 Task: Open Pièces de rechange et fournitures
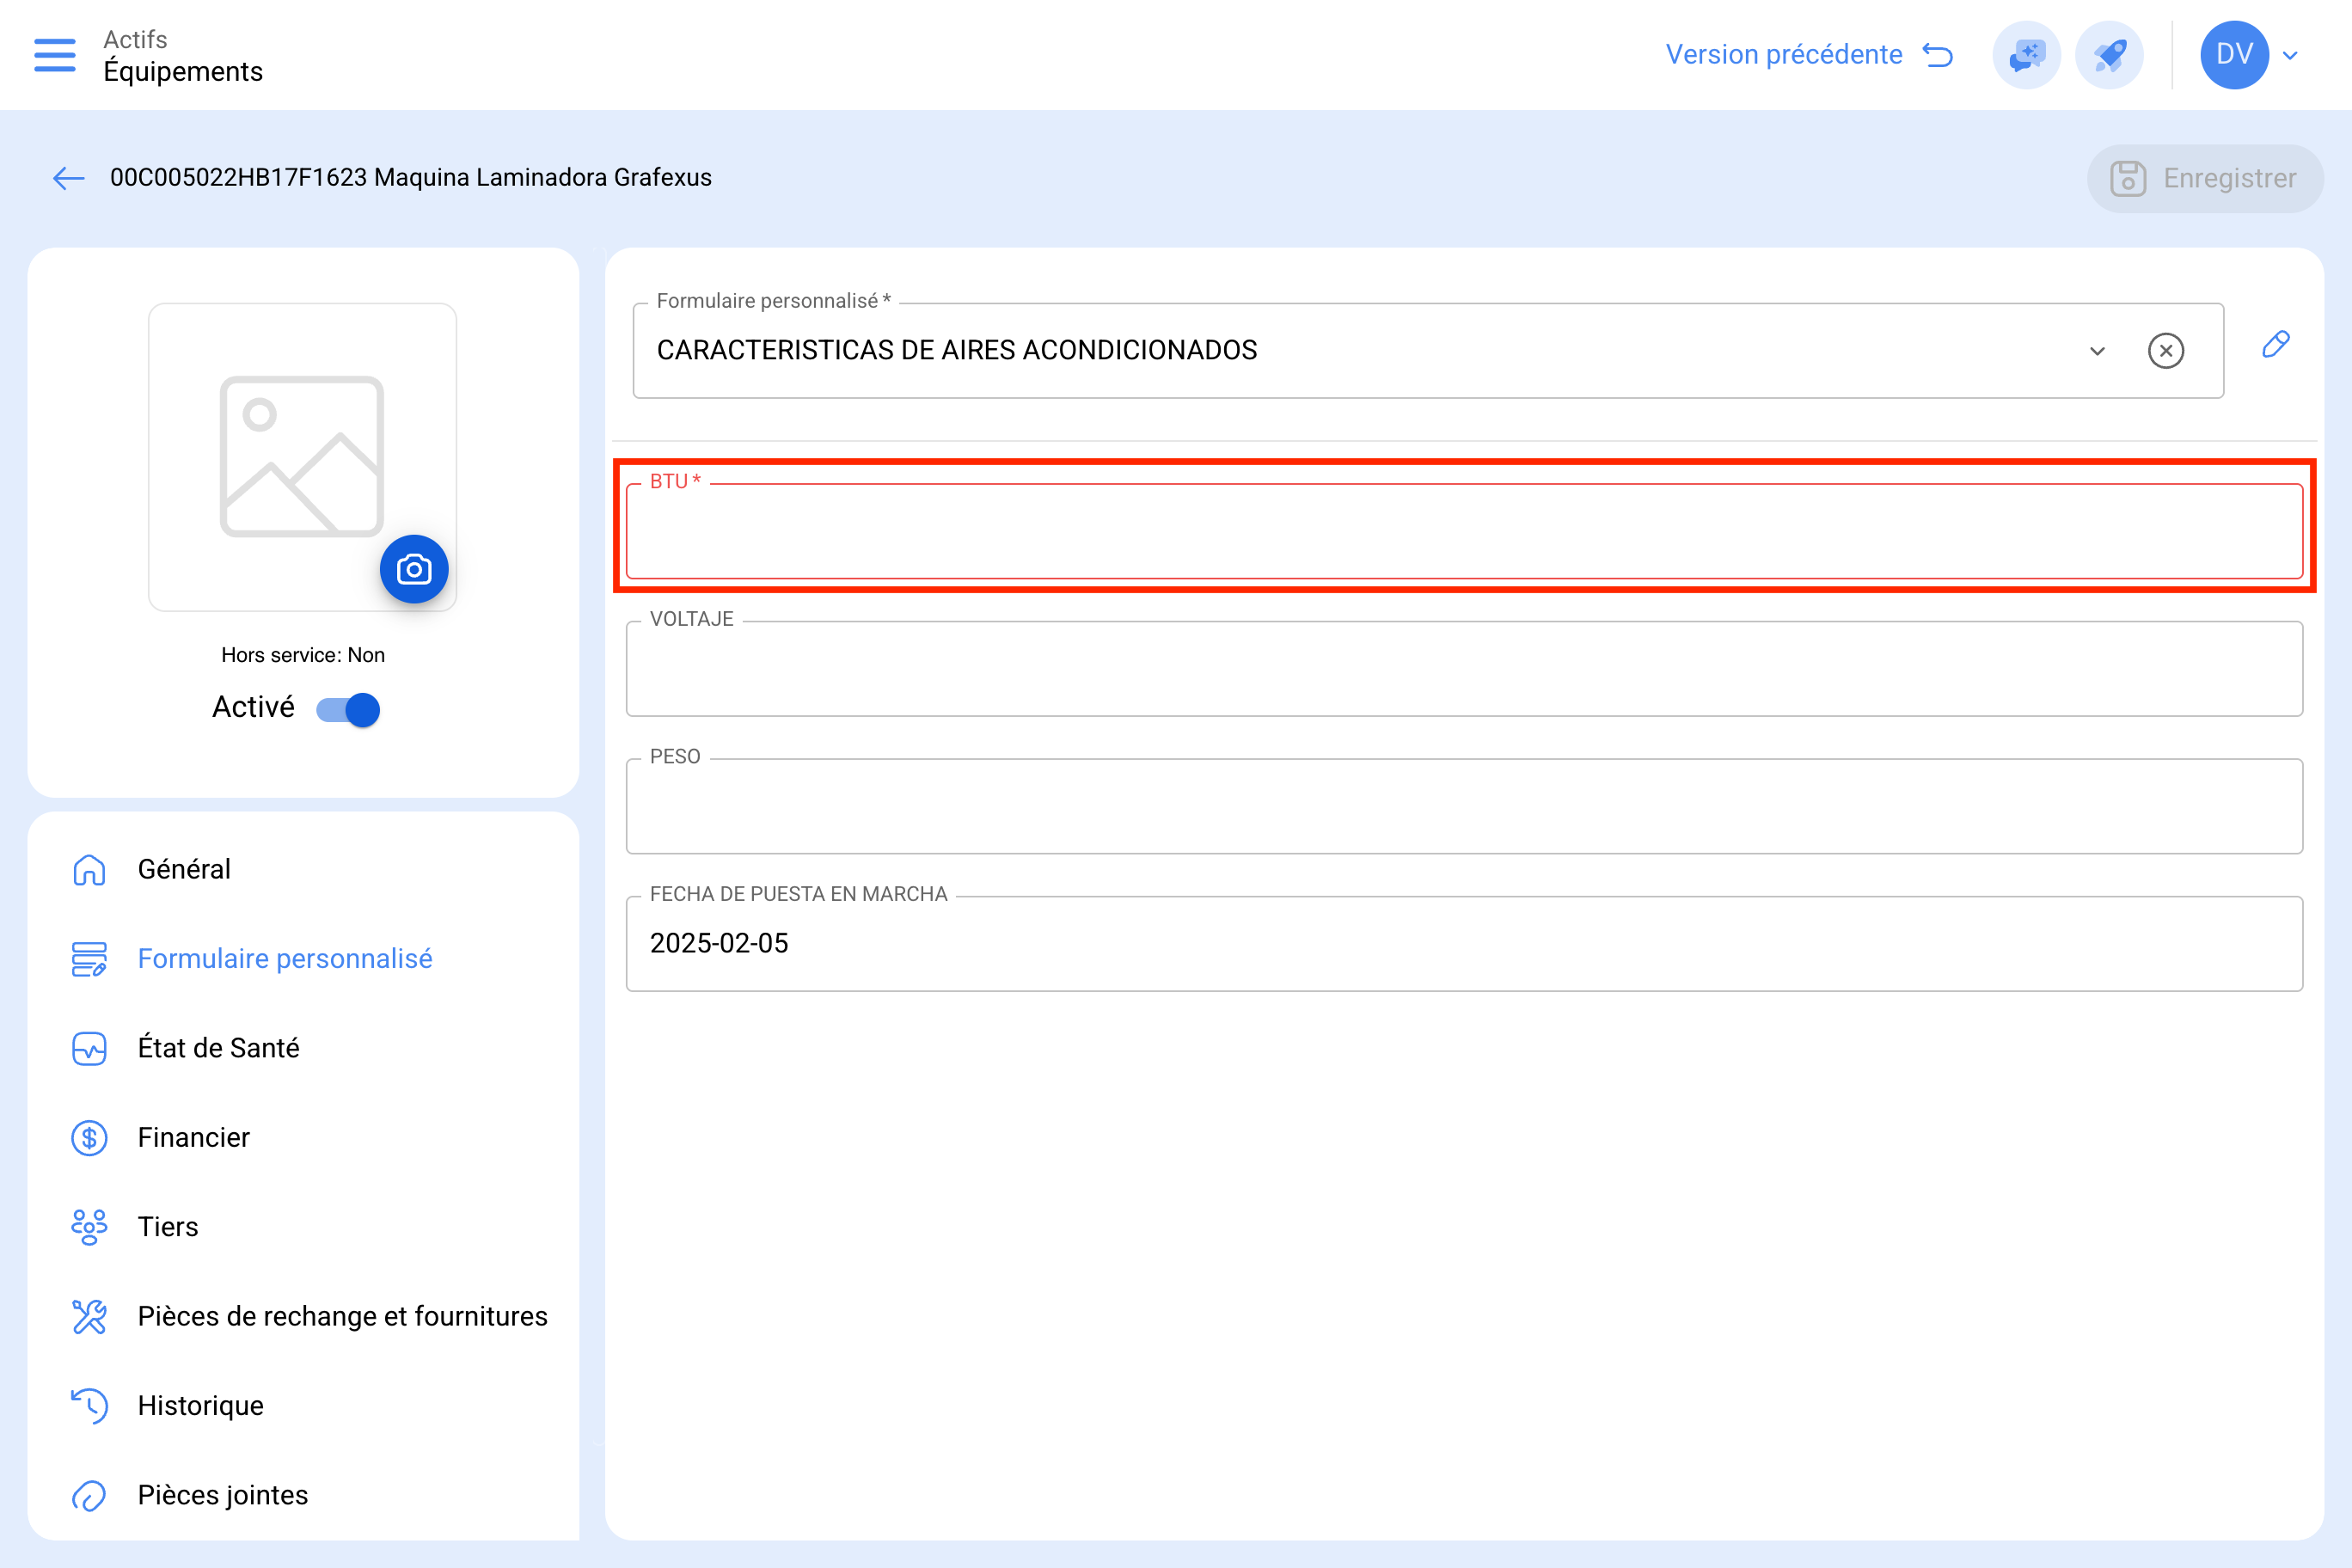pyautogui.click(x=303, y=1316)
